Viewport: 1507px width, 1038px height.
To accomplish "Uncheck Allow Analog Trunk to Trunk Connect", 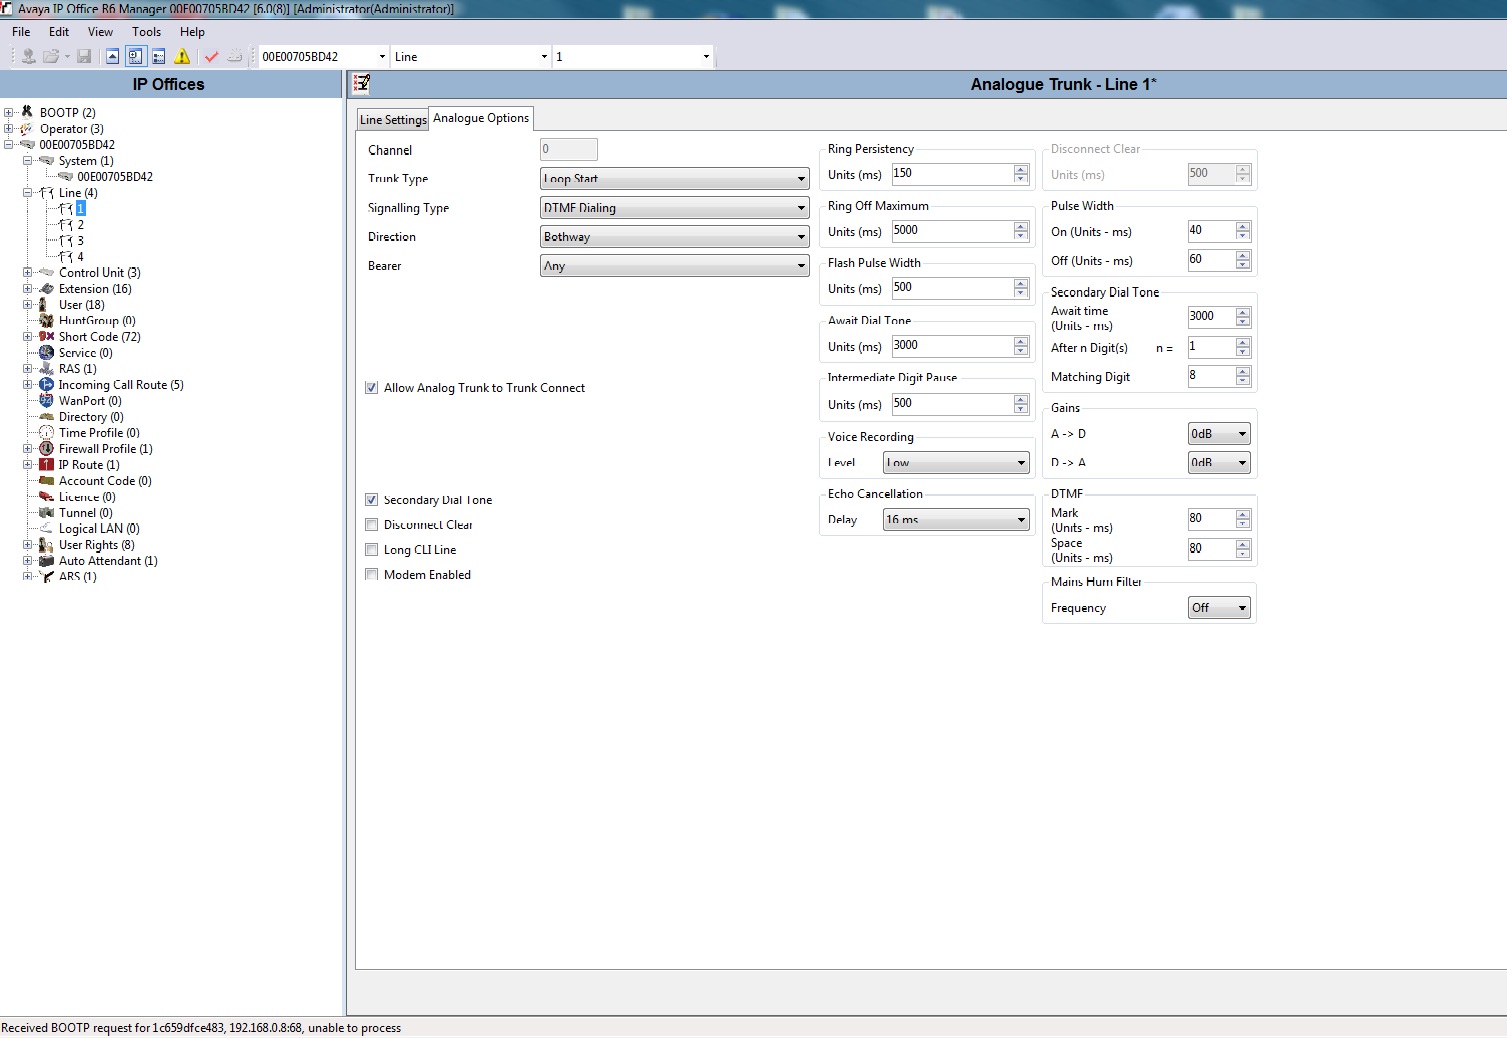I will point(371,388).
